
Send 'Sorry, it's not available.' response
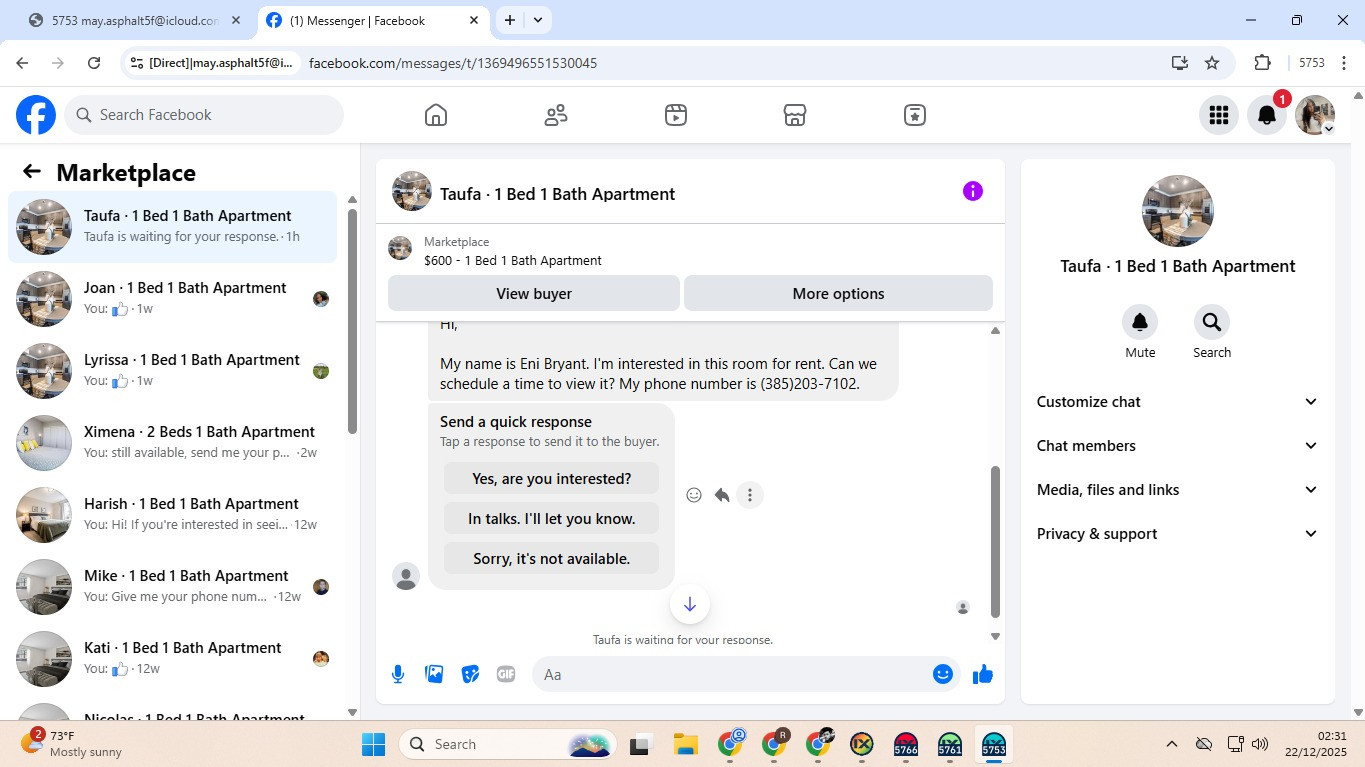tap(552, 559)
